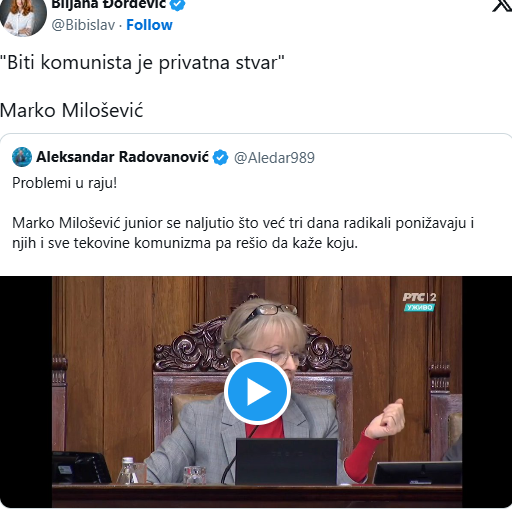Click the RTS 2 channel logo in video

coord(419,297)
